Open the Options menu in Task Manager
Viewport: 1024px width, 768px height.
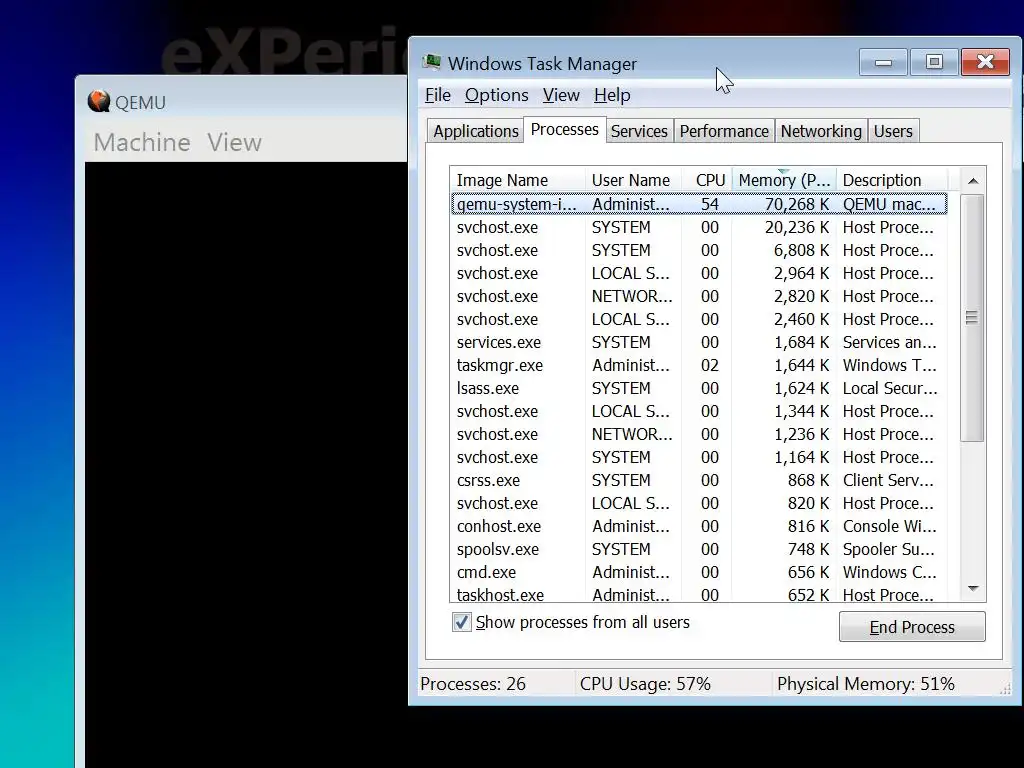coord(496,95)
